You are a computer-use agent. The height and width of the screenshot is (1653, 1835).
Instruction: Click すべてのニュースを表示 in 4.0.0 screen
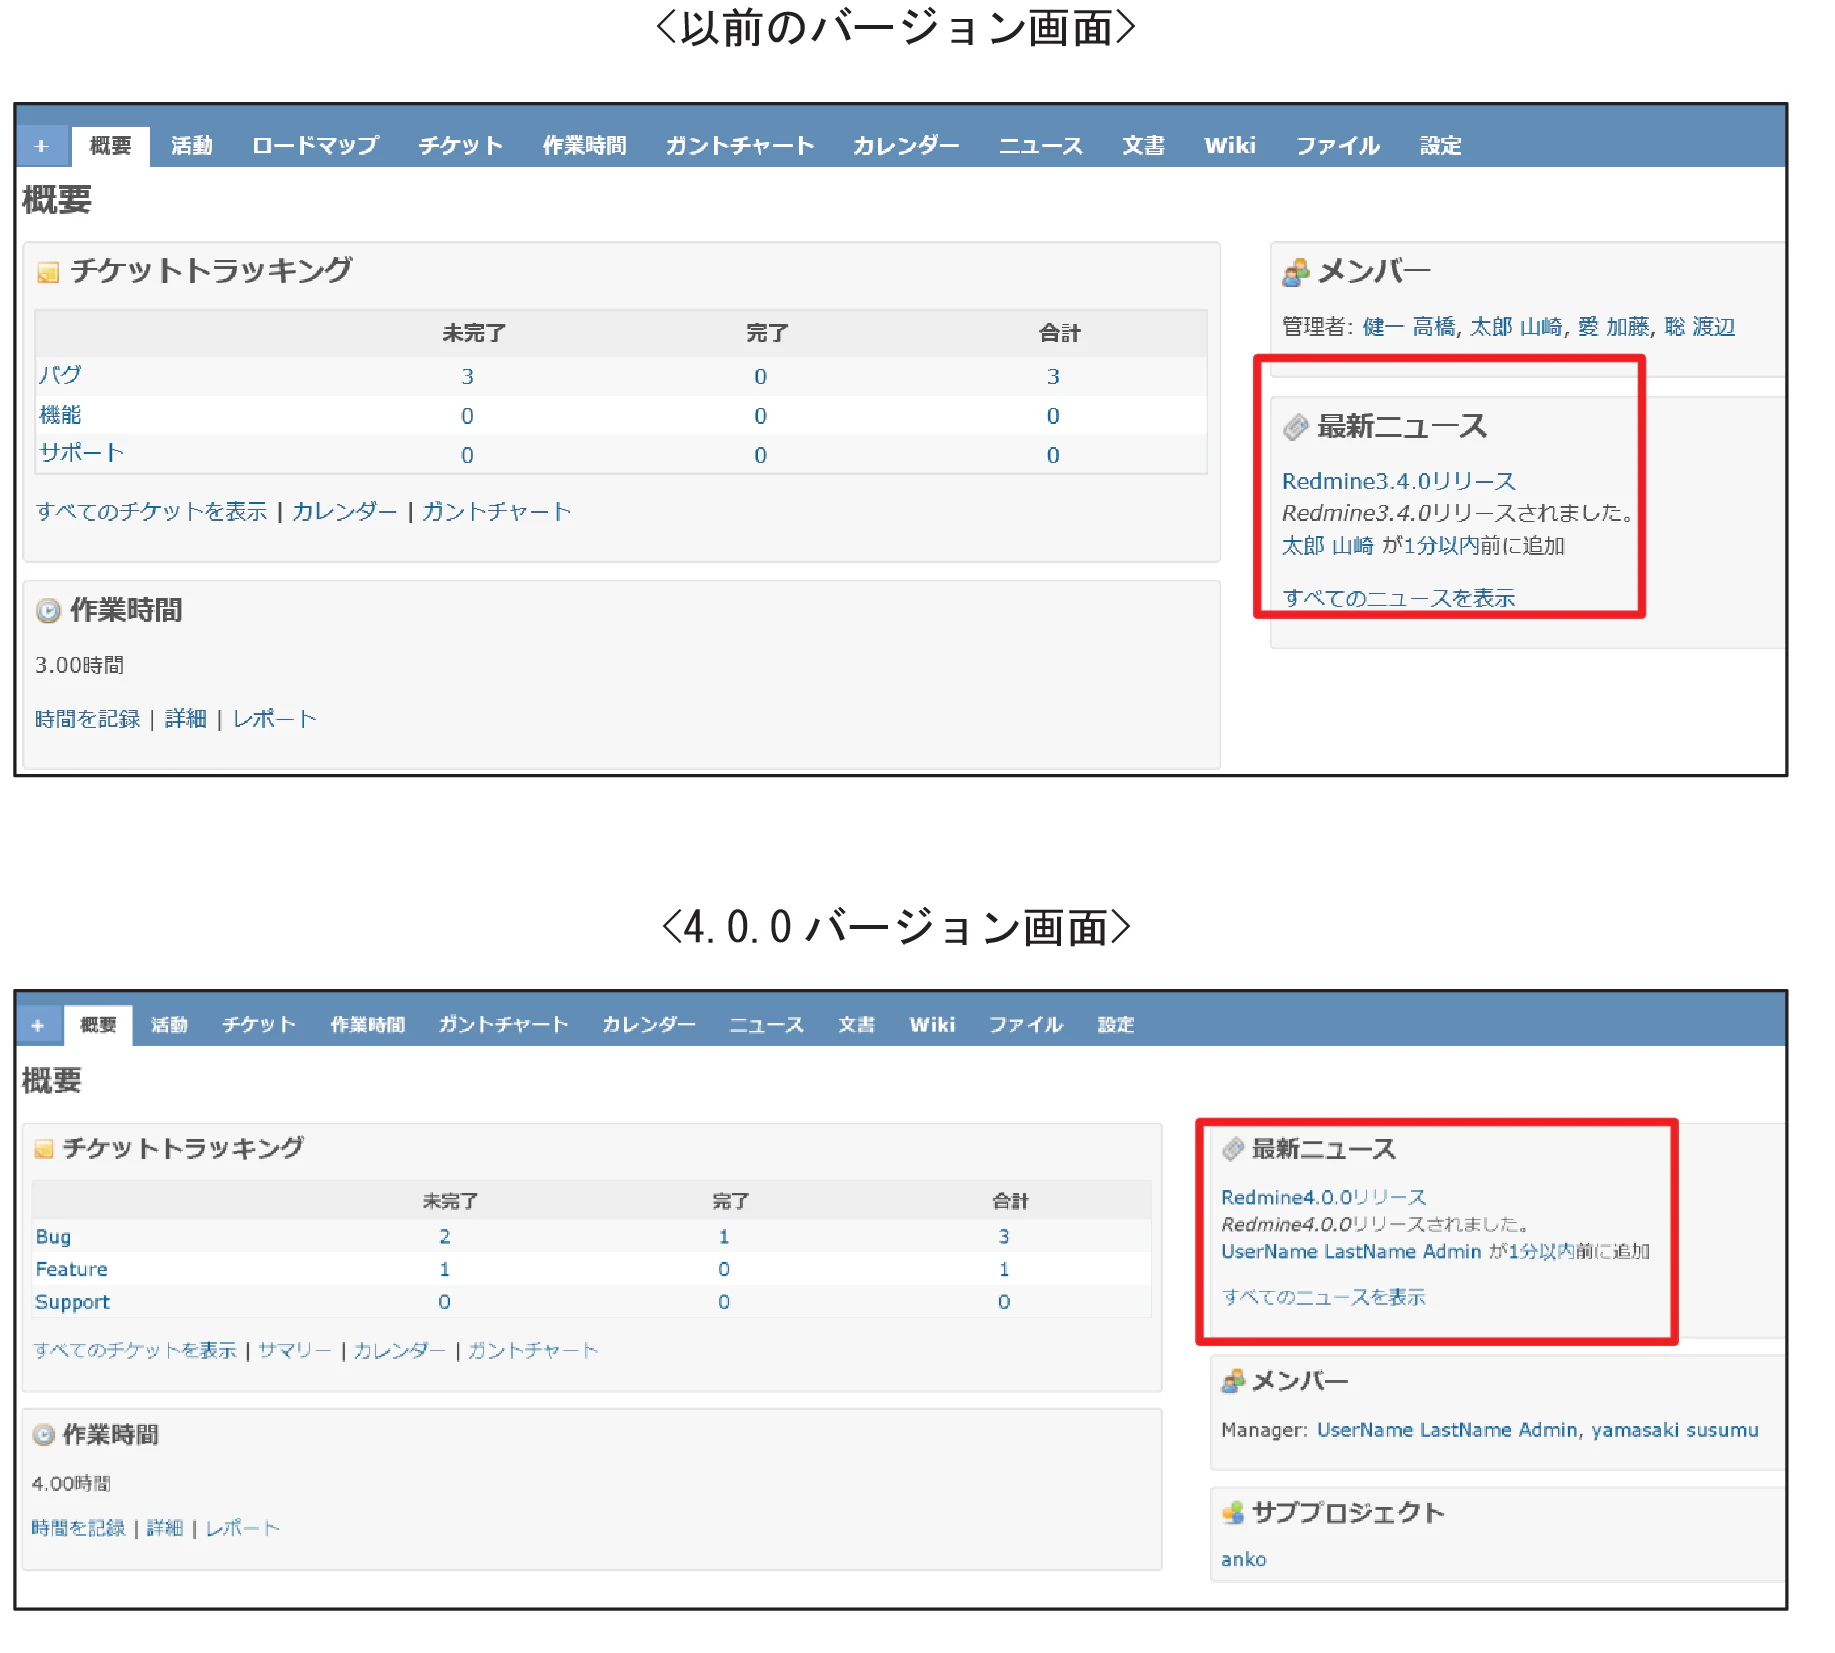(1323, 1298)
